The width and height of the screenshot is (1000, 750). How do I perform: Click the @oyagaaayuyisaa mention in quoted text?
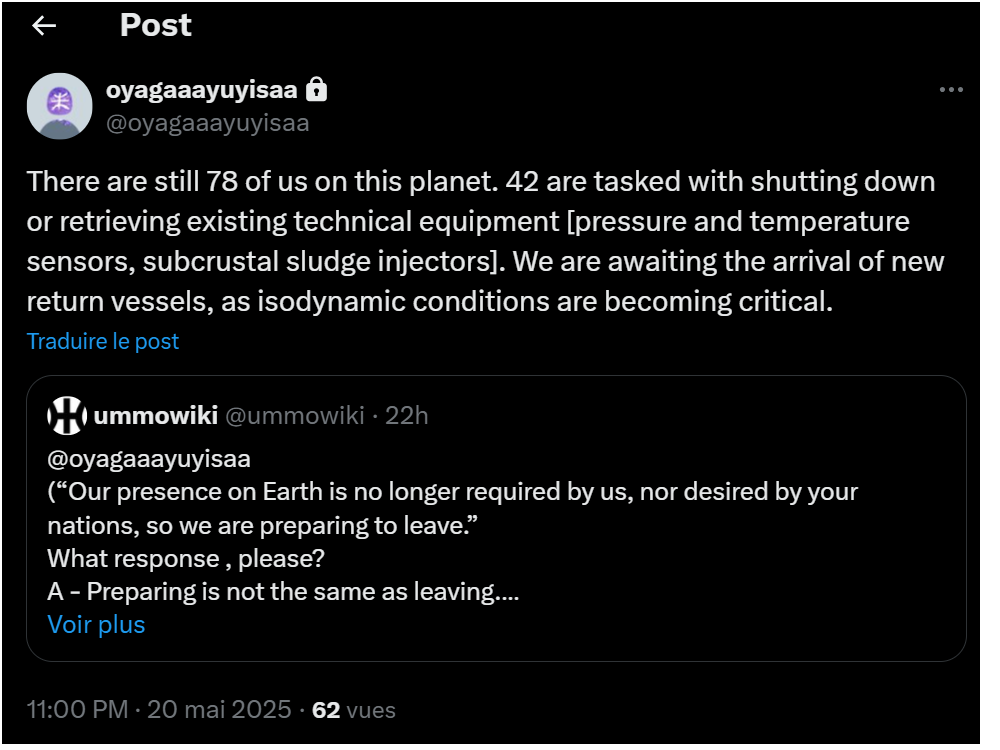click(149, 459)
